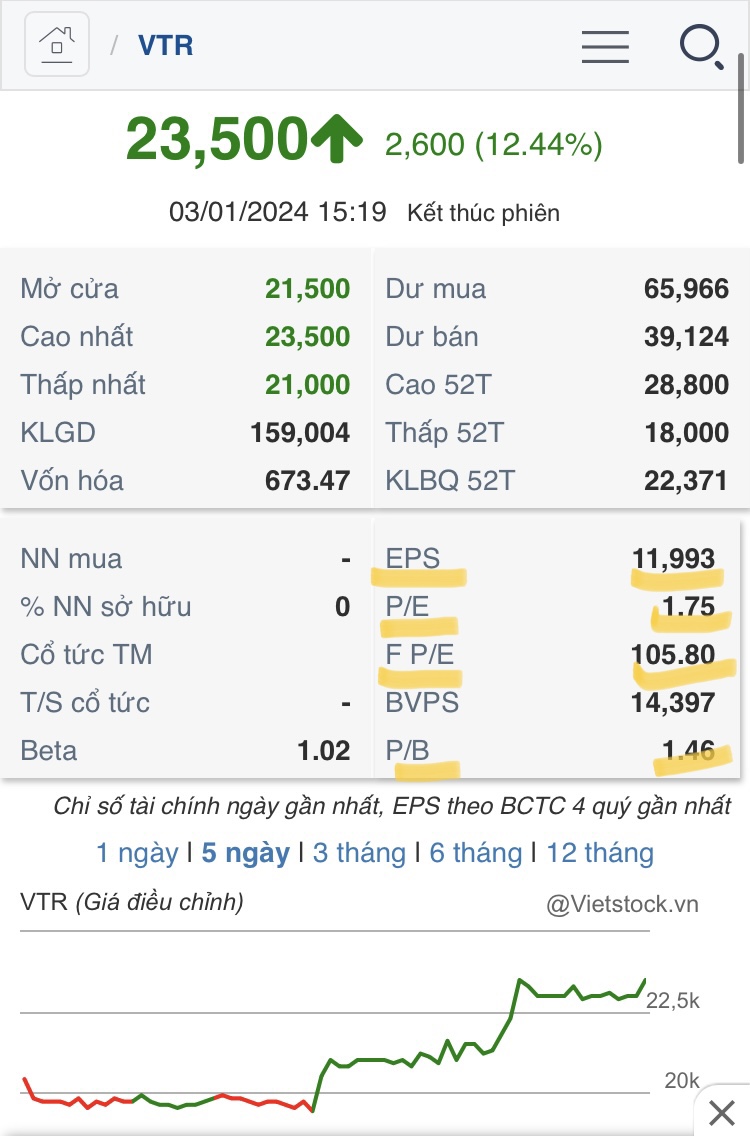This screenshot has height=1136, width=750.
Task: Click the @Vietstock.vn chart watermark
Action: (x=622, y=904)
